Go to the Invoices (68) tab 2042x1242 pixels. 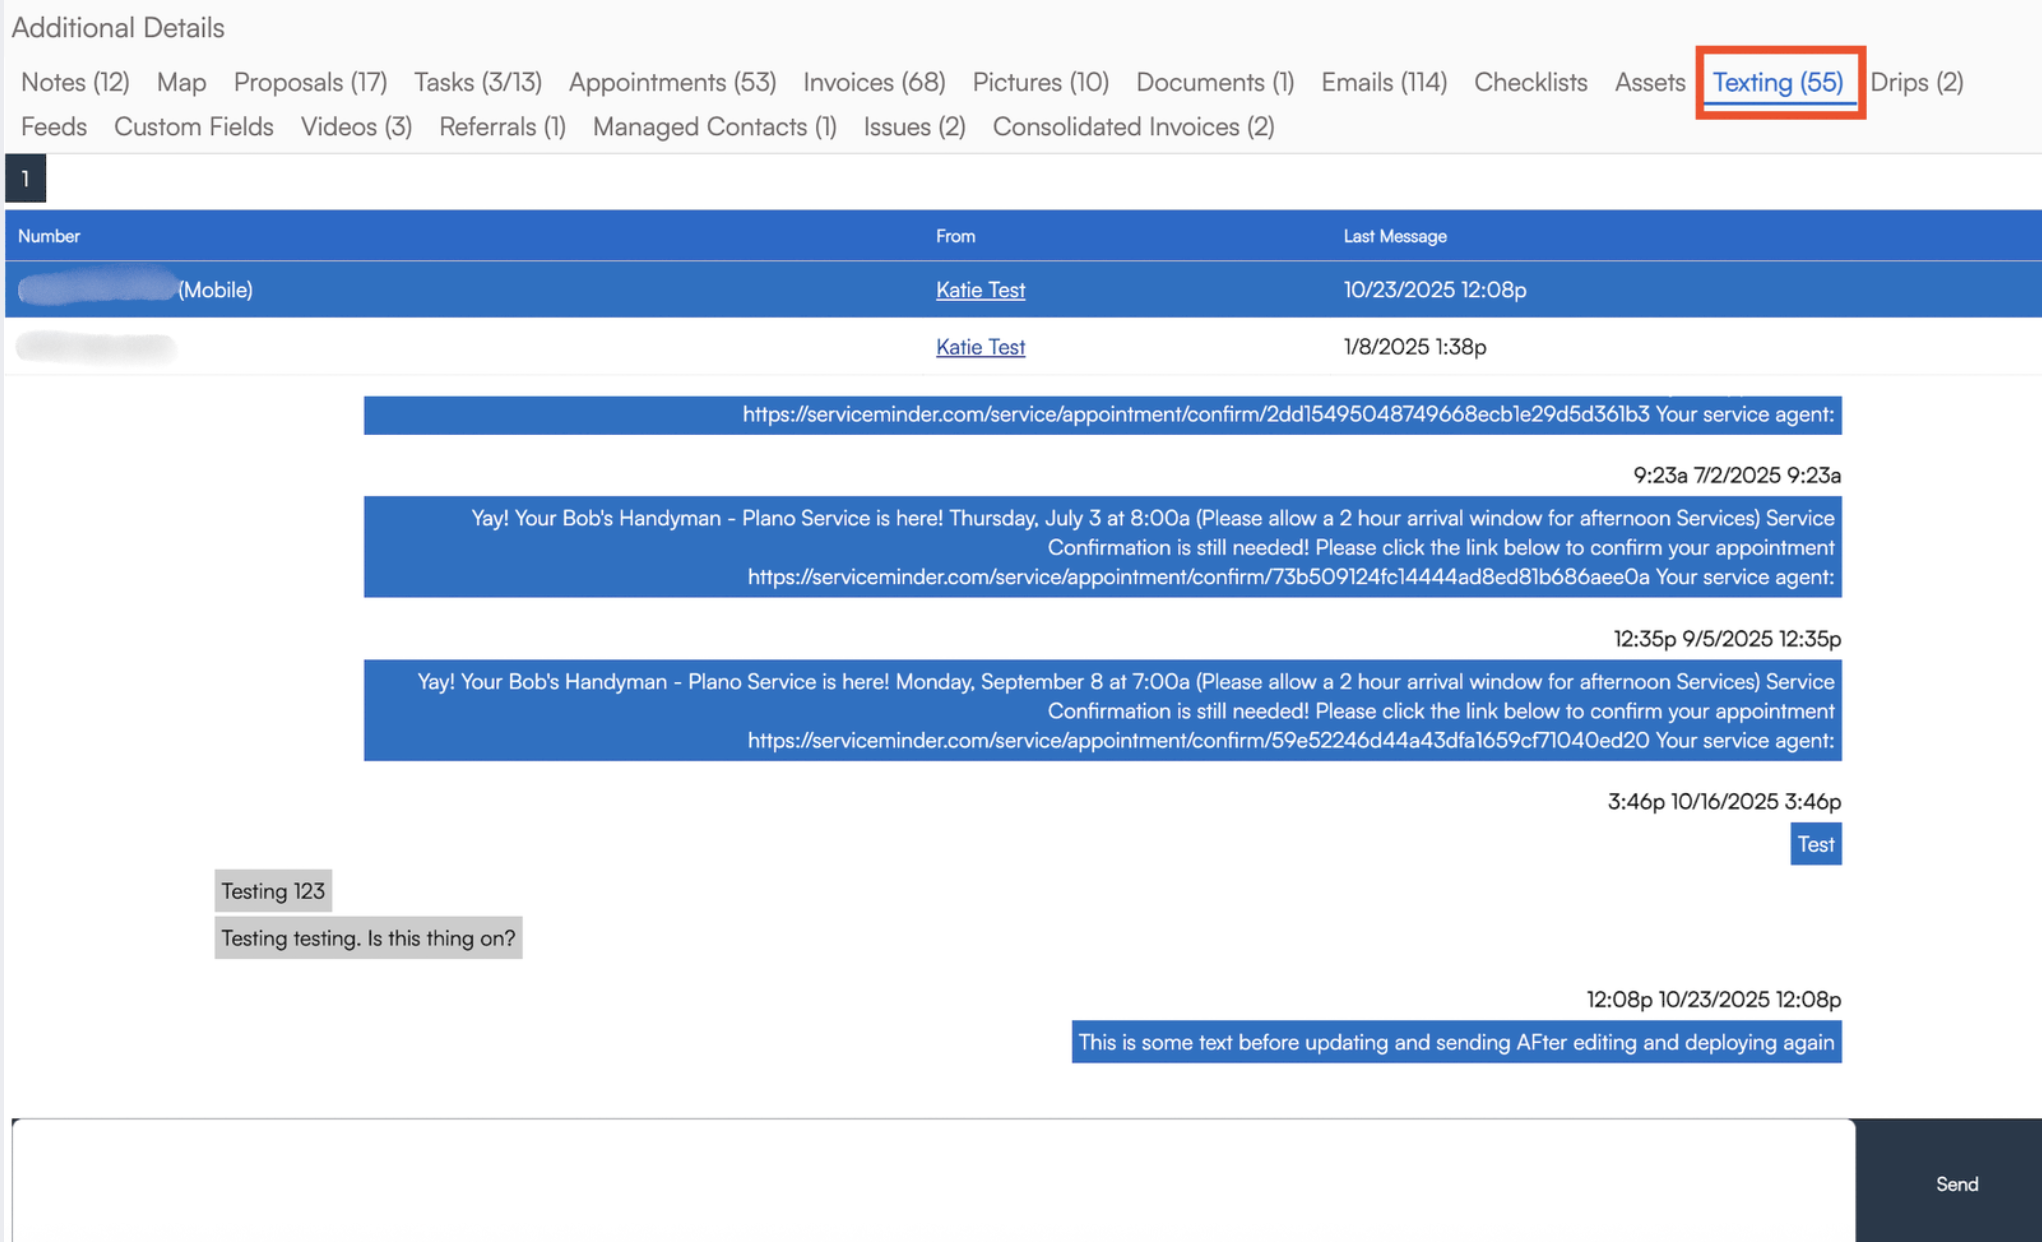[x=873, y=82]
